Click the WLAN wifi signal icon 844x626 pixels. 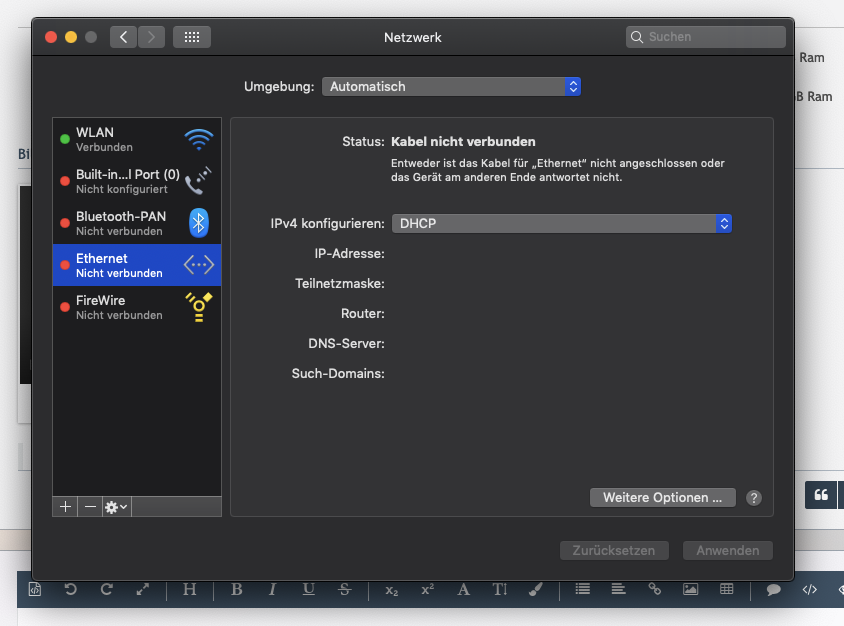(199, 139)
